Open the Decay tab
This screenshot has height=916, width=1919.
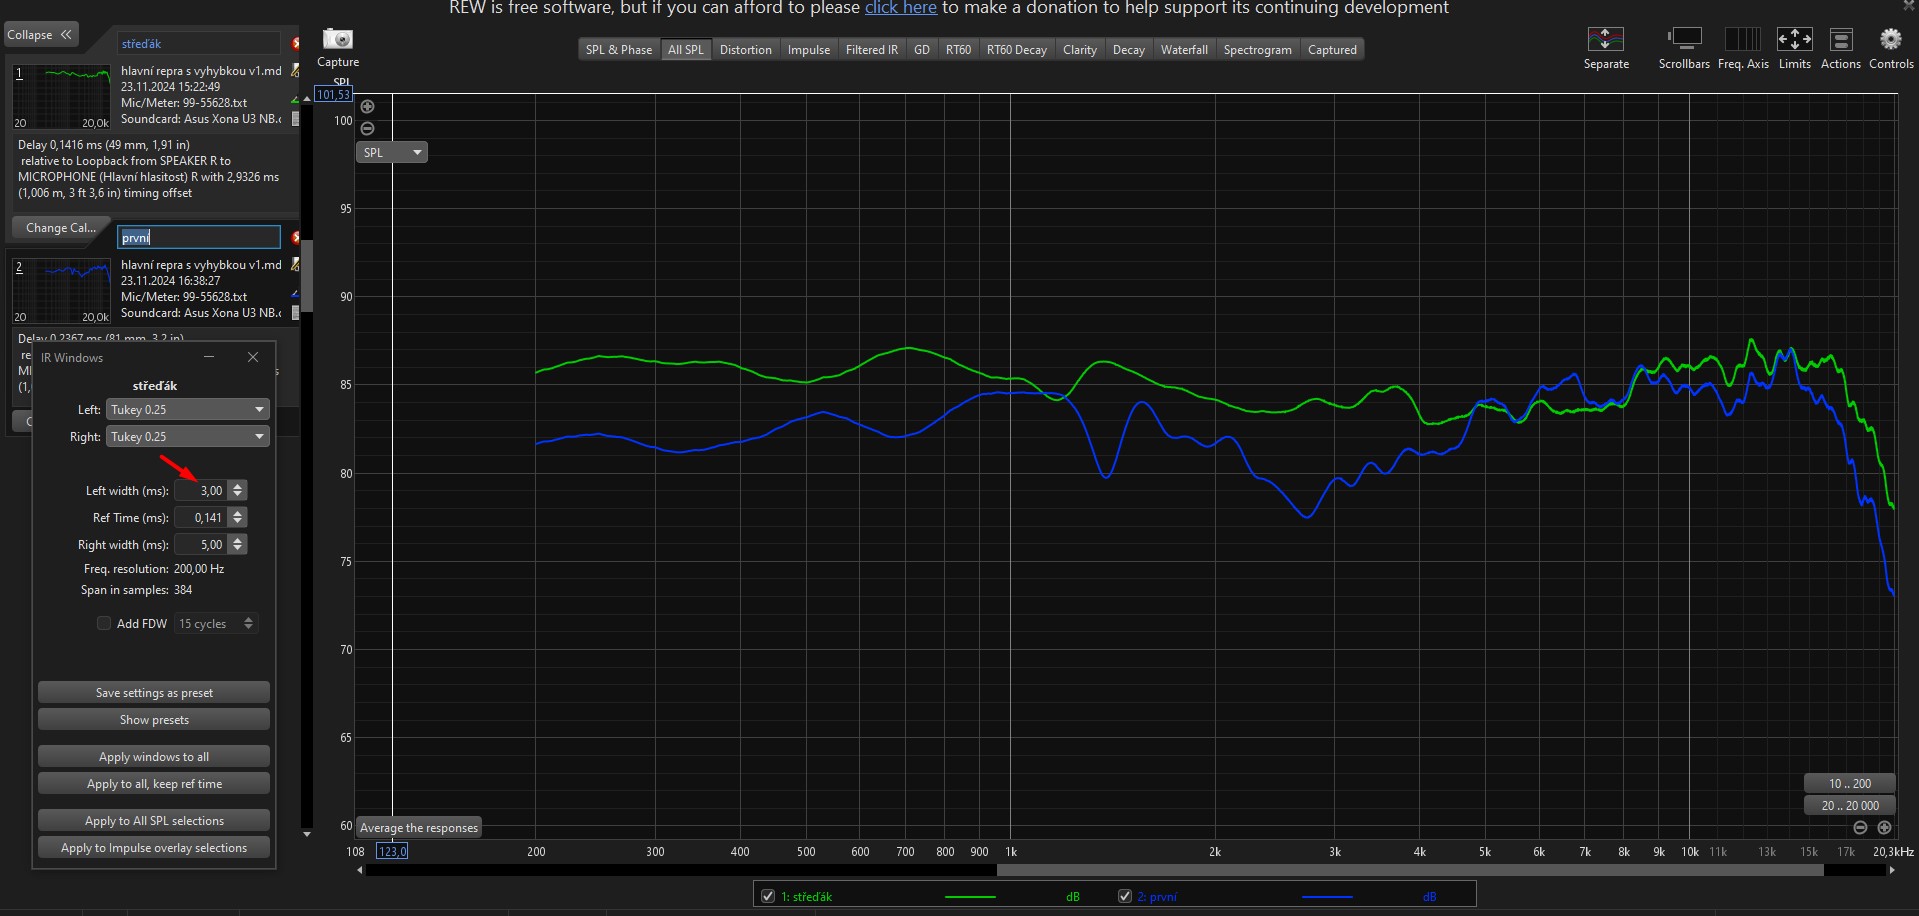[1129, 50]
